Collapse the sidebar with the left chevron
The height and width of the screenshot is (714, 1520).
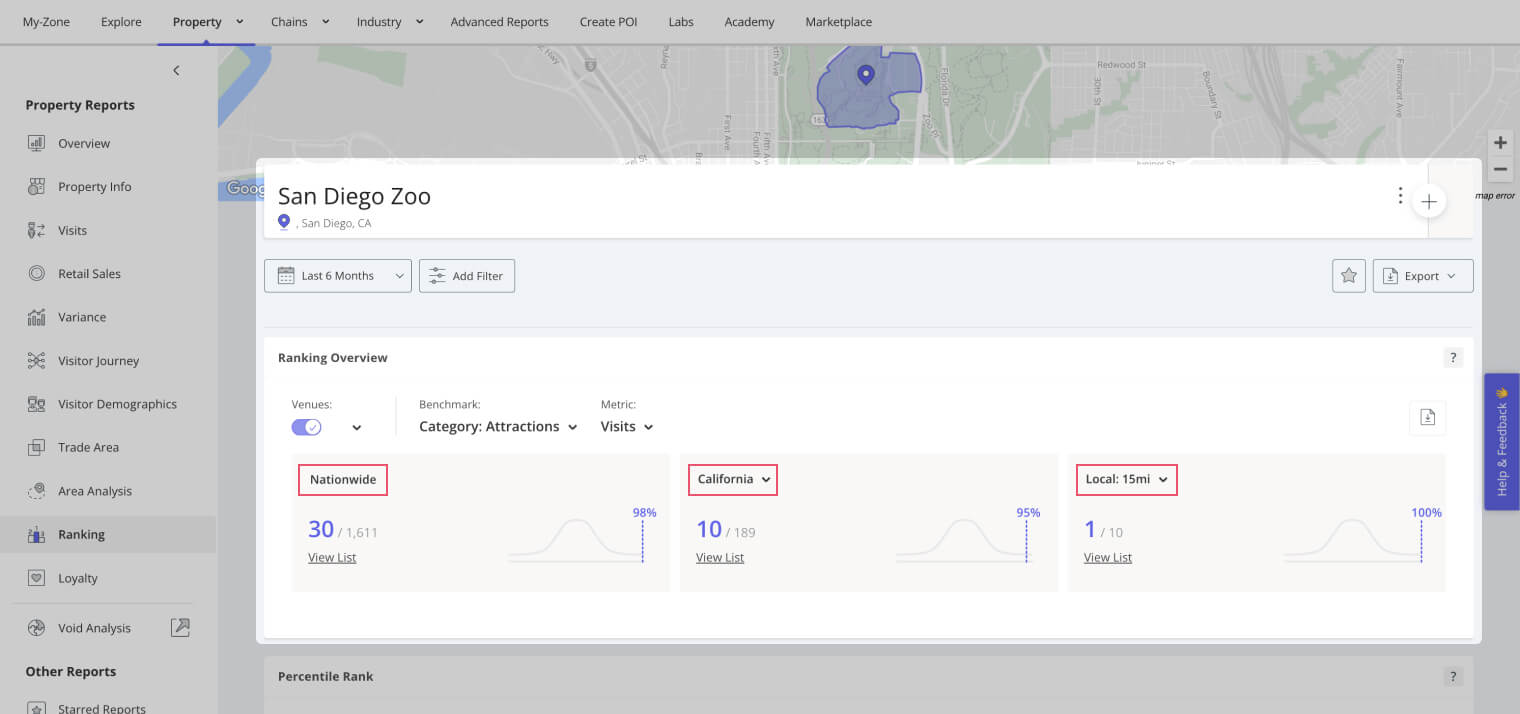click(176, 70)
